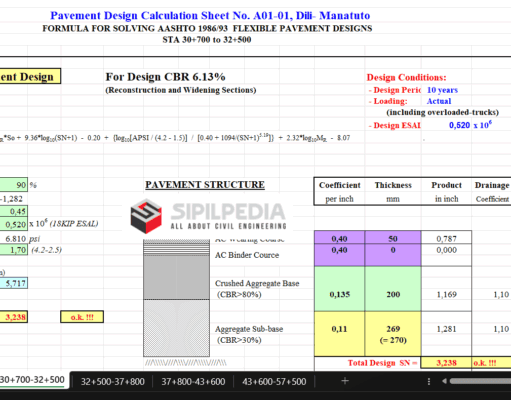
Task: Select the 10 years design period value
Action: [442, 90]
